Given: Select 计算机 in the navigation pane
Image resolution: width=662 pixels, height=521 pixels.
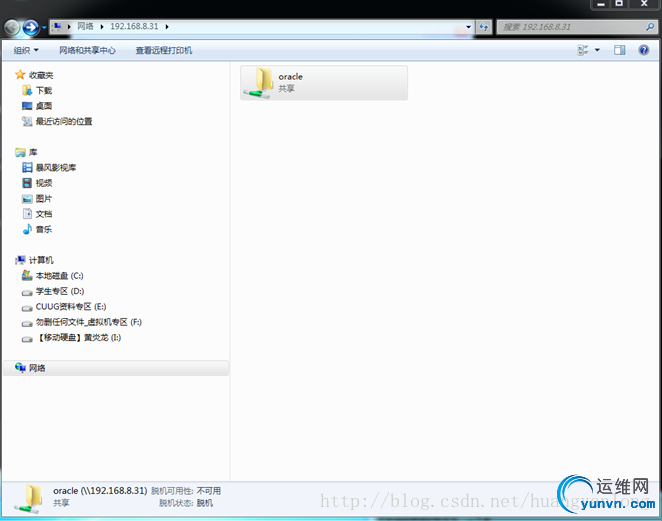Looking at the screenshot, I should pos(41,260).
